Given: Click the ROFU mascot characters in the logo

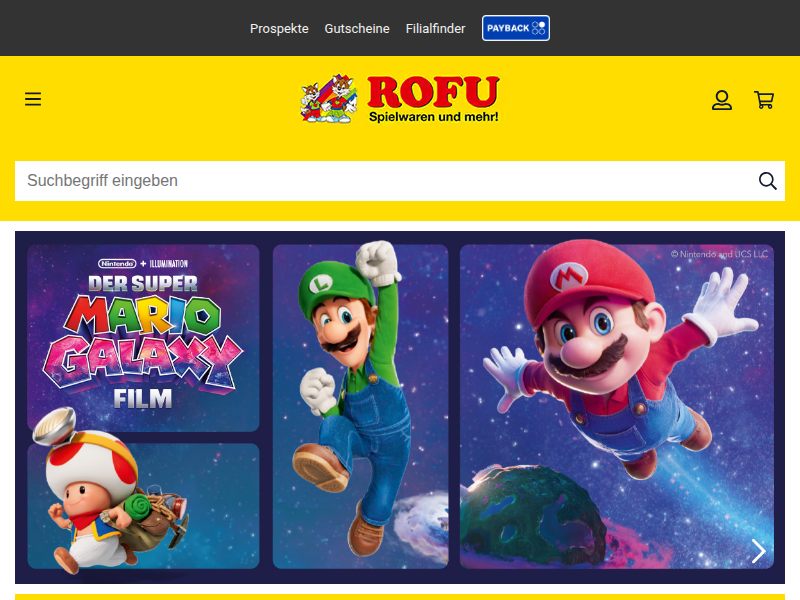Looking at the screenshot, I should coord(329,99).
